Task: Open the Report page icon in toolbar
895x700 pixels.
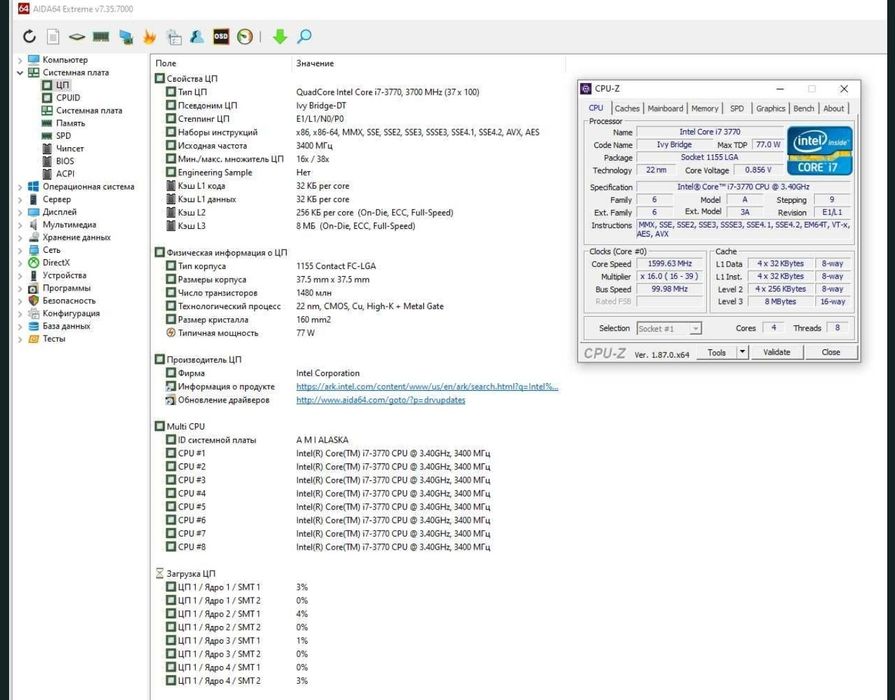Action: pyautogui.click(x=53, y=37)
